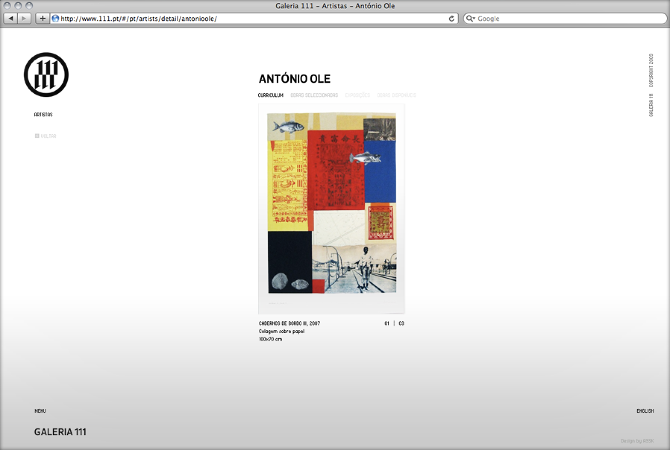
Task: Go to artwork number 03 in the pager
Action: pyautogui.click(x=402, y=323)
